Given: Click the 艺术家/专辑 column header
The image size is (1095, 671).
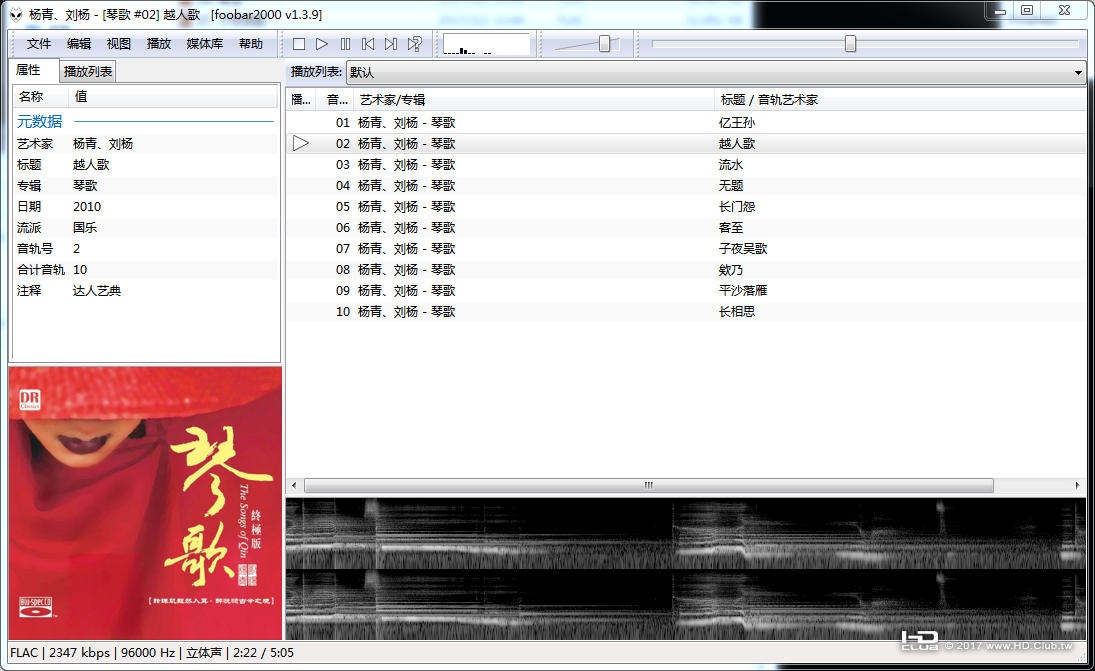Looking at the screenshot, I should 534,100.
